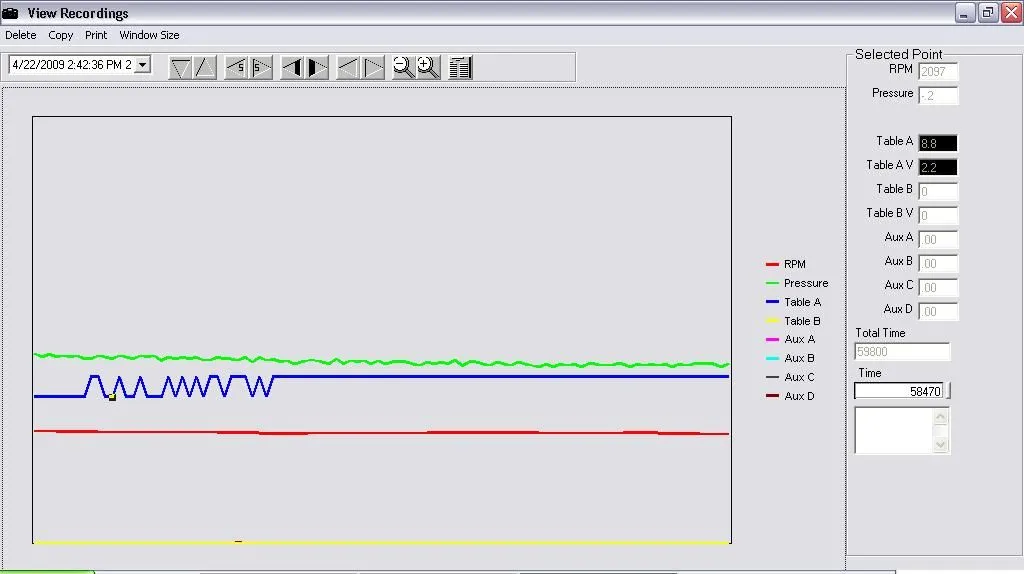Viewport: 1024px width, 574px height.
Task: Click inside the notes text box
Action: coord(893,430)
